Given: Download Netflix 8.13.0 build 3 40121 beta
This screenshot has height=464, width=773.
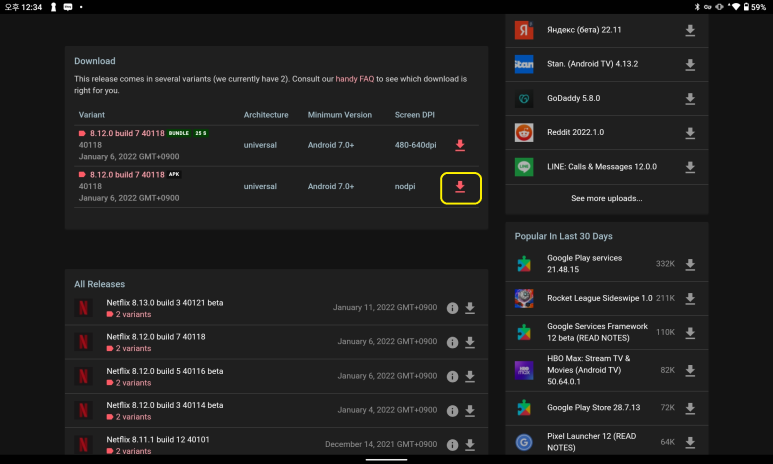Looking at the screenshot, I should click(x=470, y=308).
